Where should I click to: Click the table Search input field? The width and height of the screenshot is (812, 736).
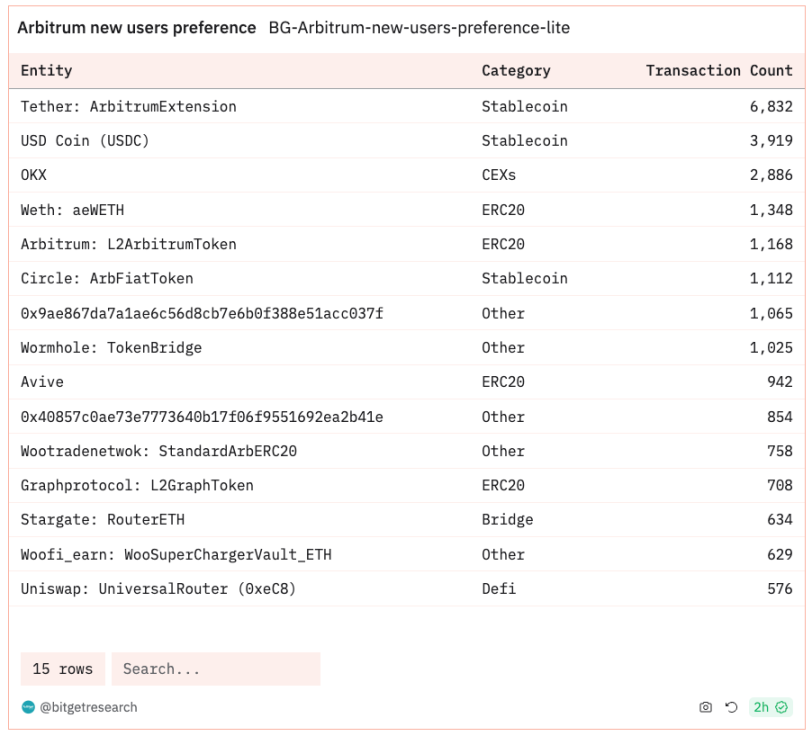click(215, 669)
